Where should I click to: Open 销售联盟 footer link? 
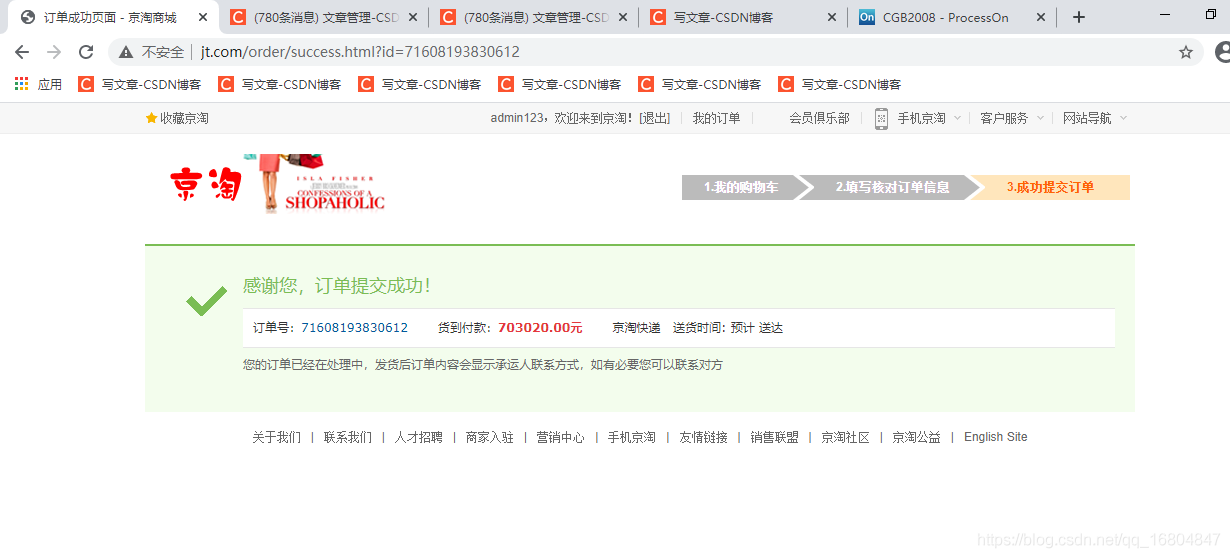775,437
